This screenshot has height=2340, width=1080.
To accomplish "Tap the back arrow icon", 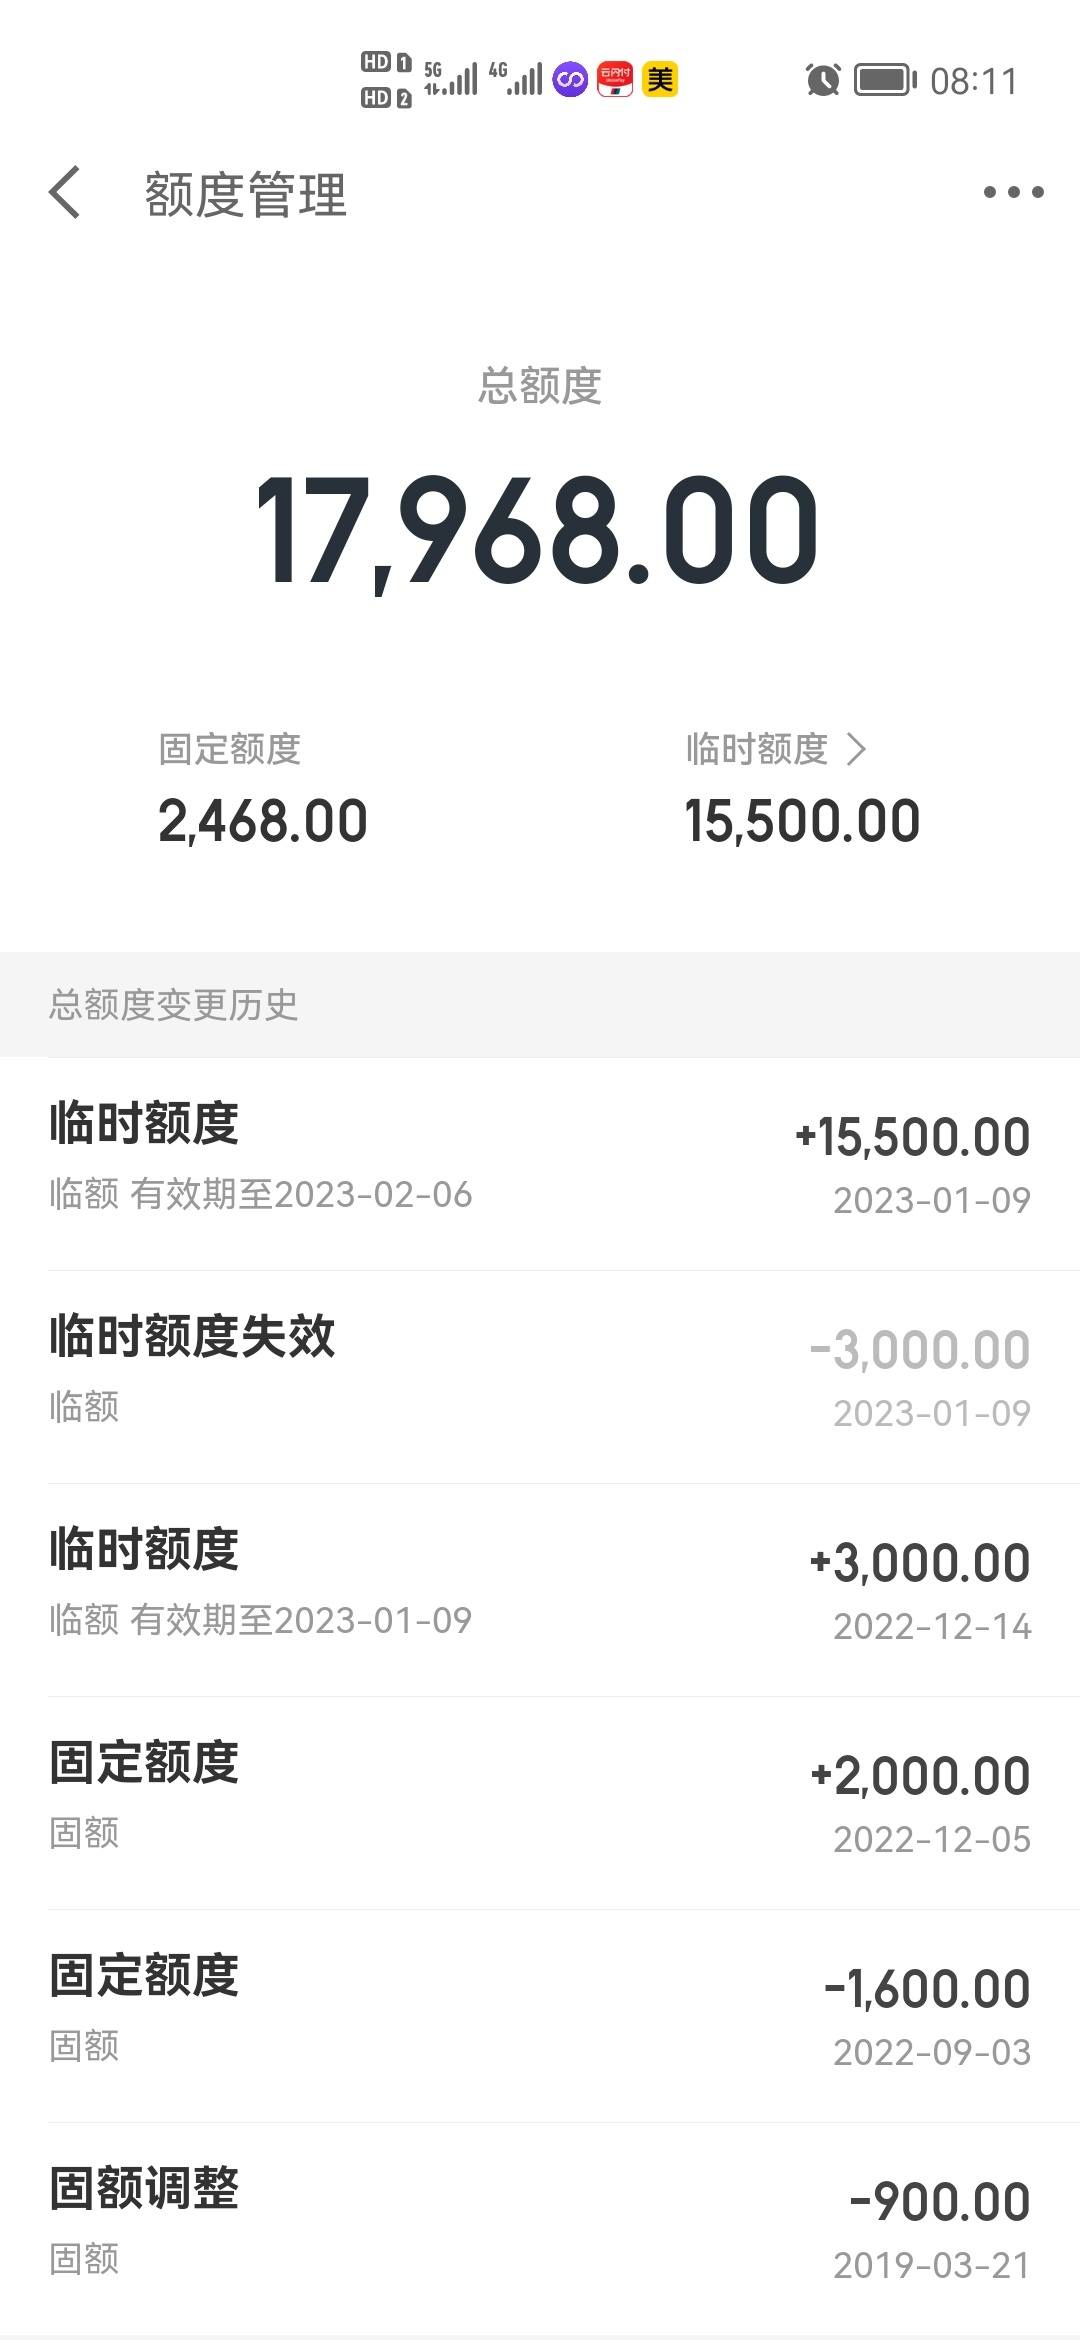I will point(64,192).
